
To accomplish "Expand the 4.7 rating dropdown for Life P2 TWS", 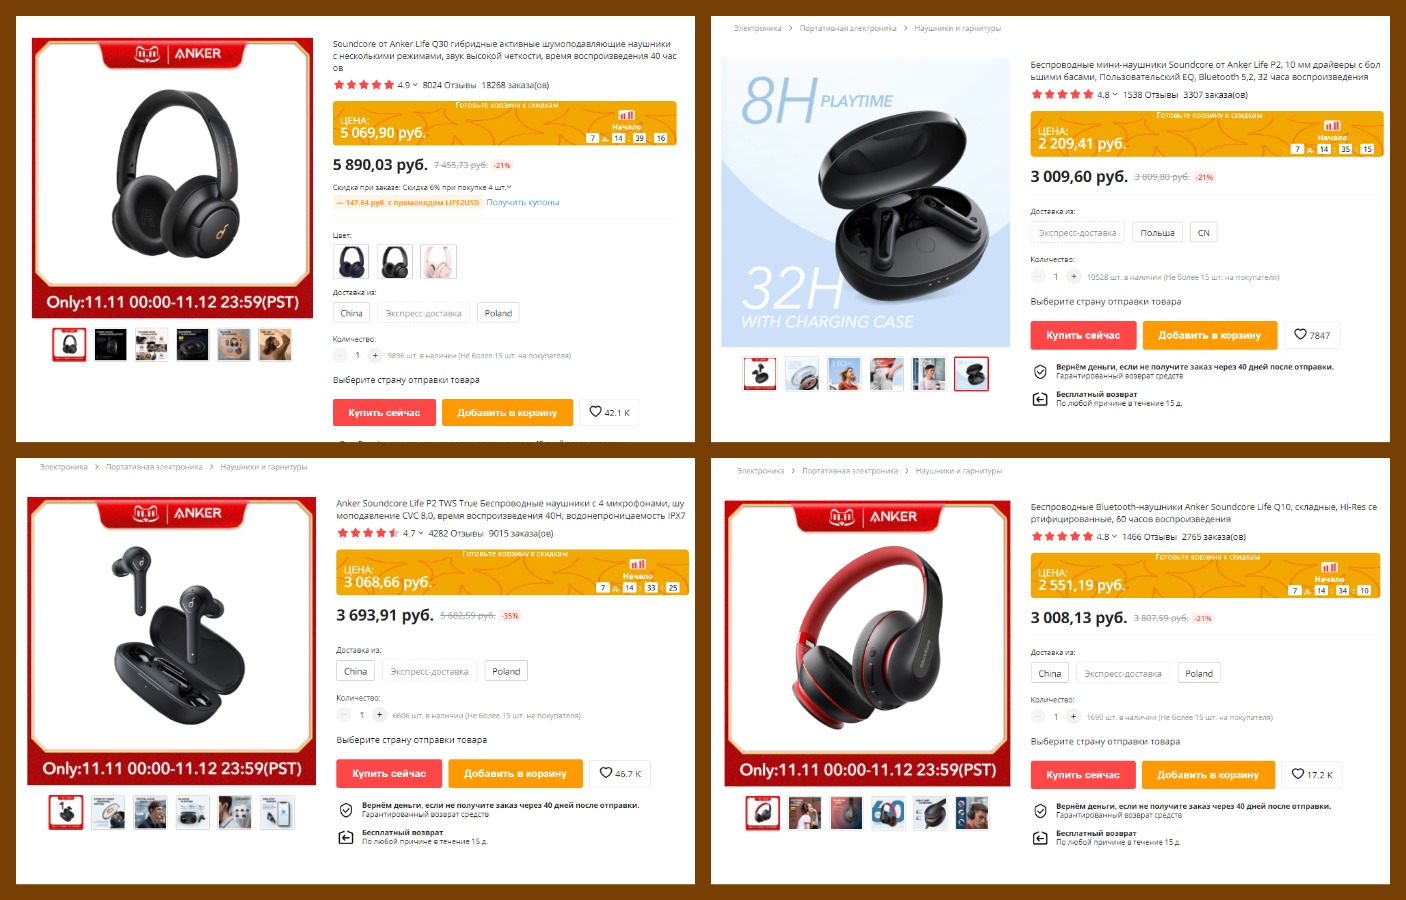I will (413, 533).
